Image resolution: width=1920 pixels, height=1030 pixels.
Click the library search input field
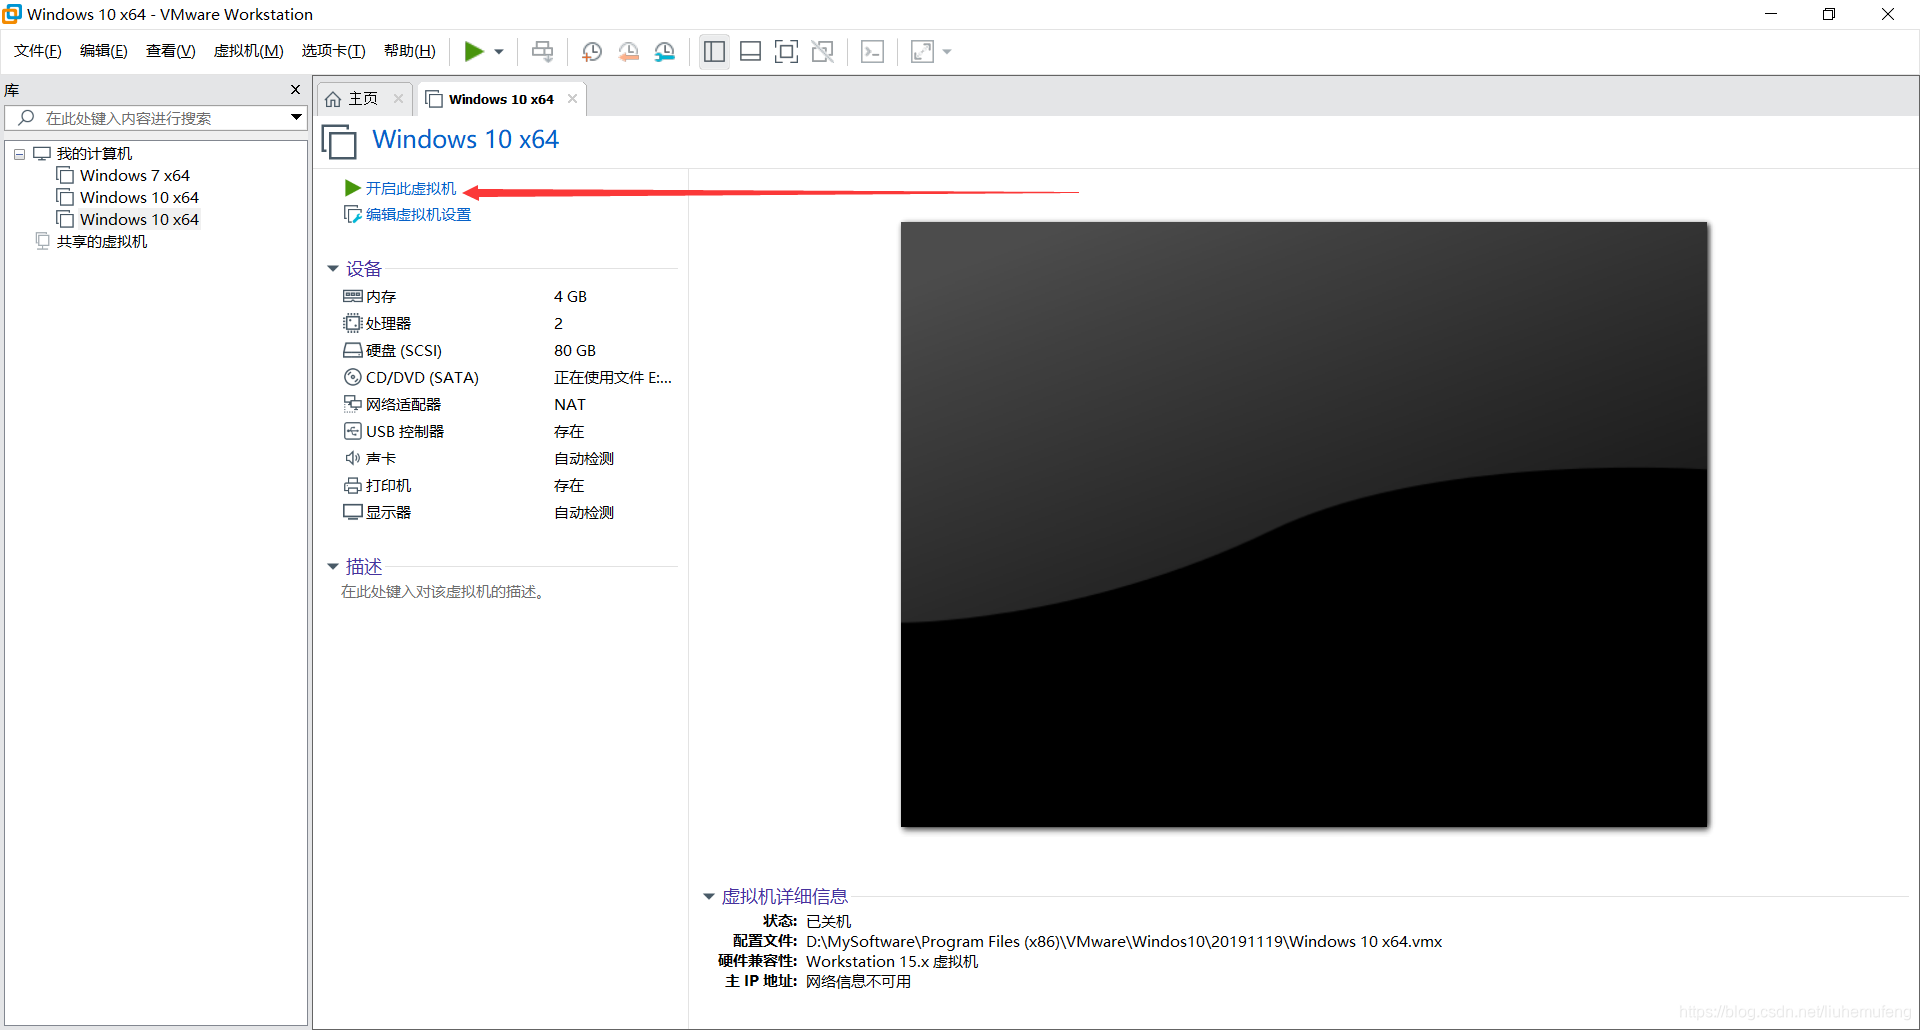click(x=145, y=118)
